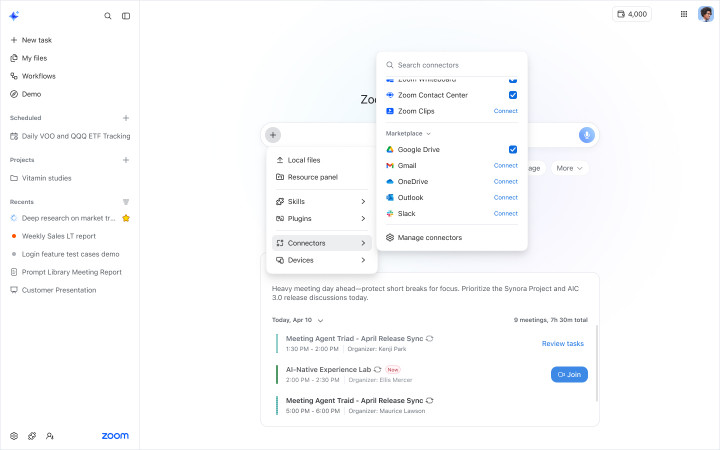Connect Gmail
Image resolution: width=720 pixels, height=450 pixels.
506,165
